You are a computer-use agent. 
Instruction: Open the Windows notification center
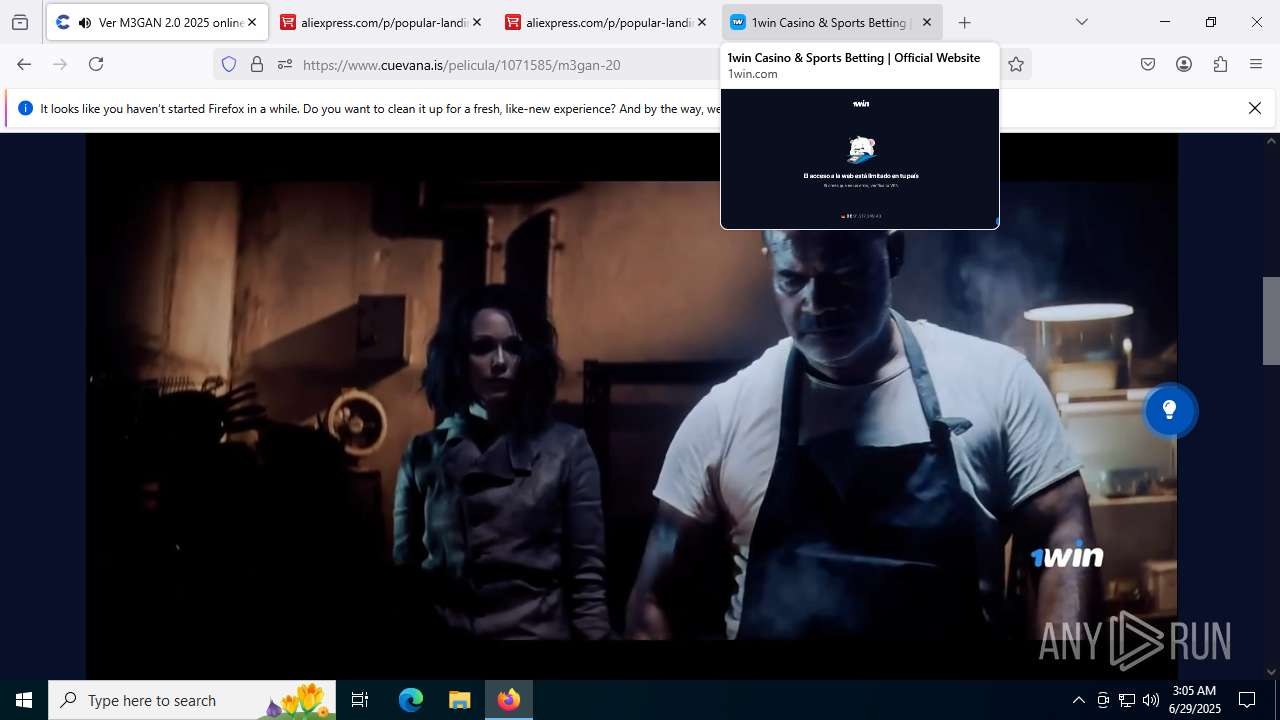click(1247, 700)
